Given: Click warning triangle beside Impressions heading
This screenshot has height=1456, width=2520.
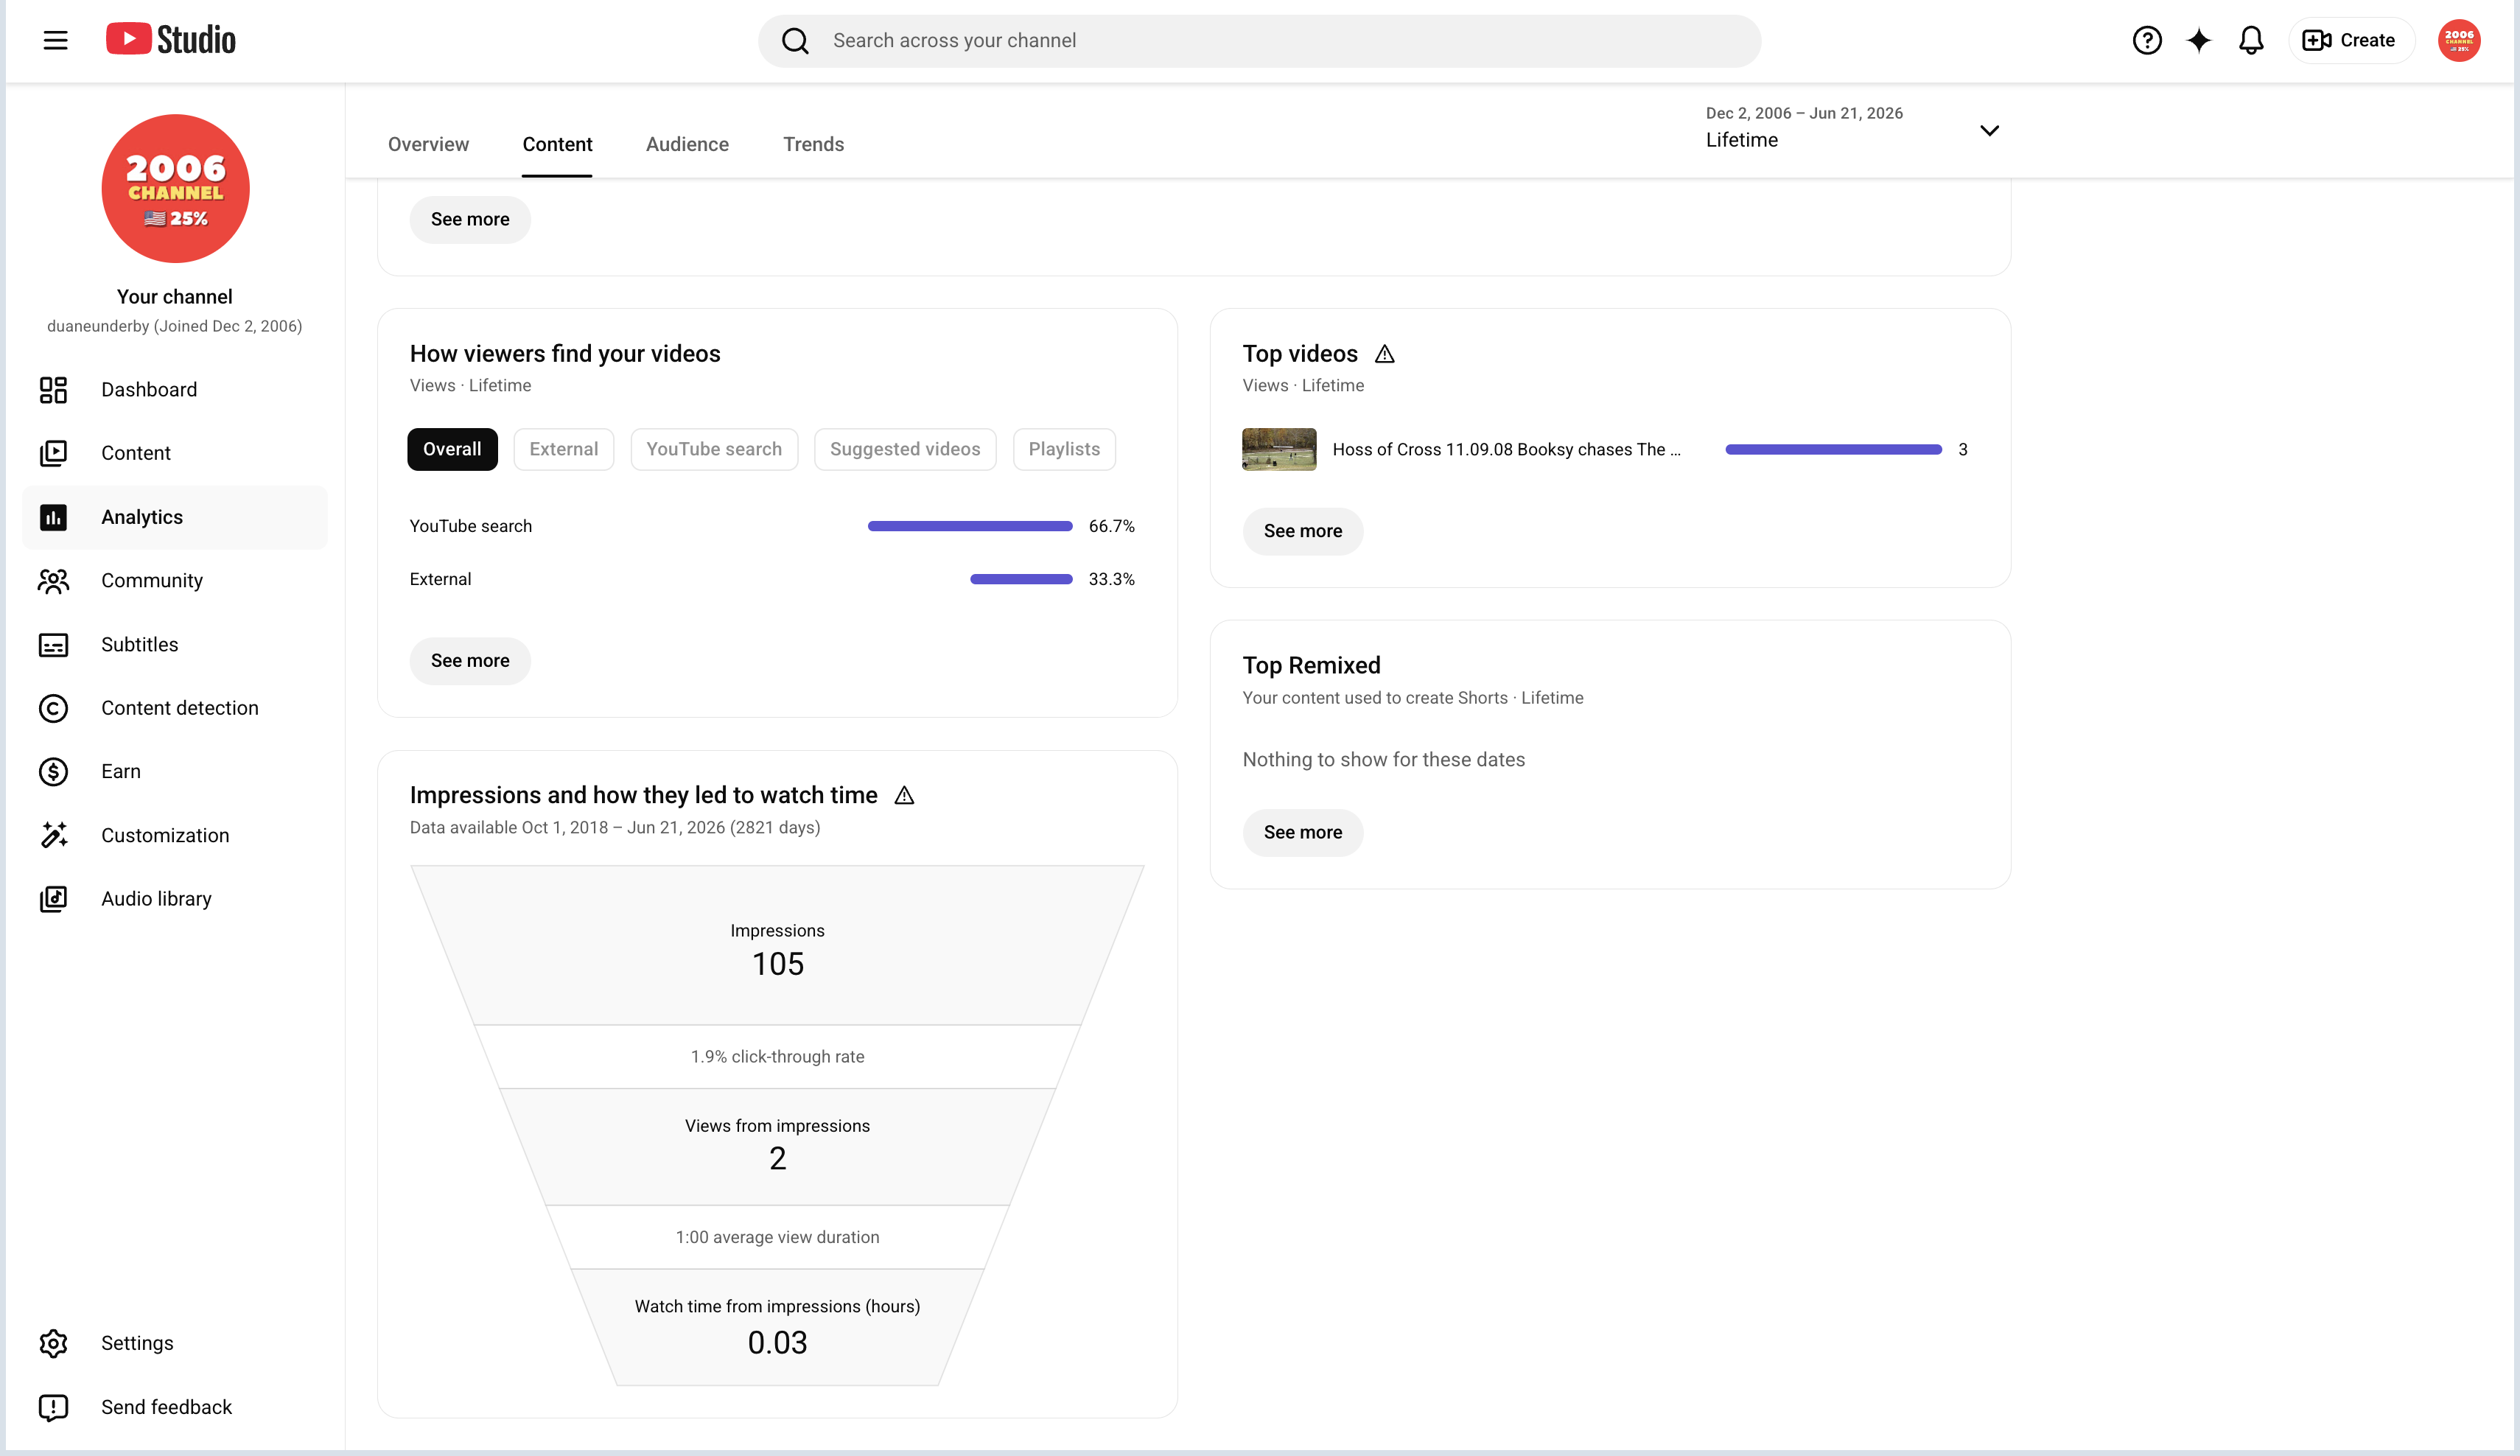Looking at the screenshot, I should (x=904, y=795).
